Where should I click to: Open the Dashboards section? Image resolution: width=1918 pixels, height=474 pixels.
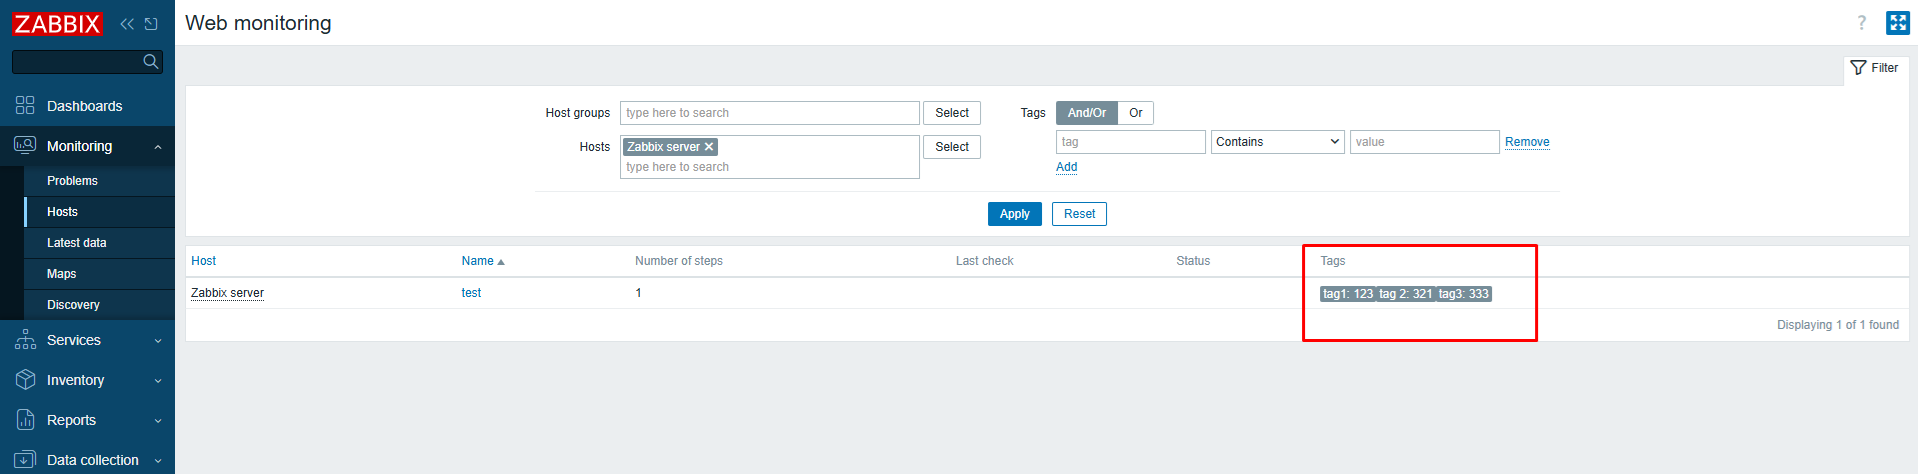pyautogui.click(x=84, y=106)
